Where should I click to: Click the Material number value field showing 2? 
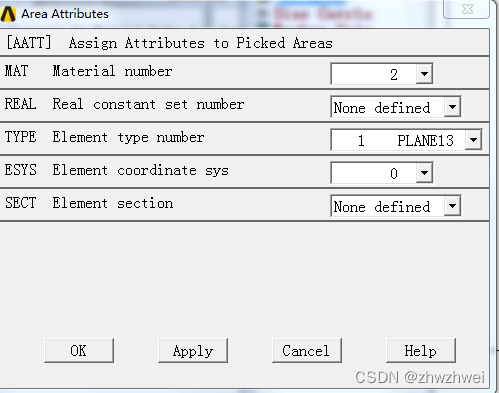click(374, 74)
